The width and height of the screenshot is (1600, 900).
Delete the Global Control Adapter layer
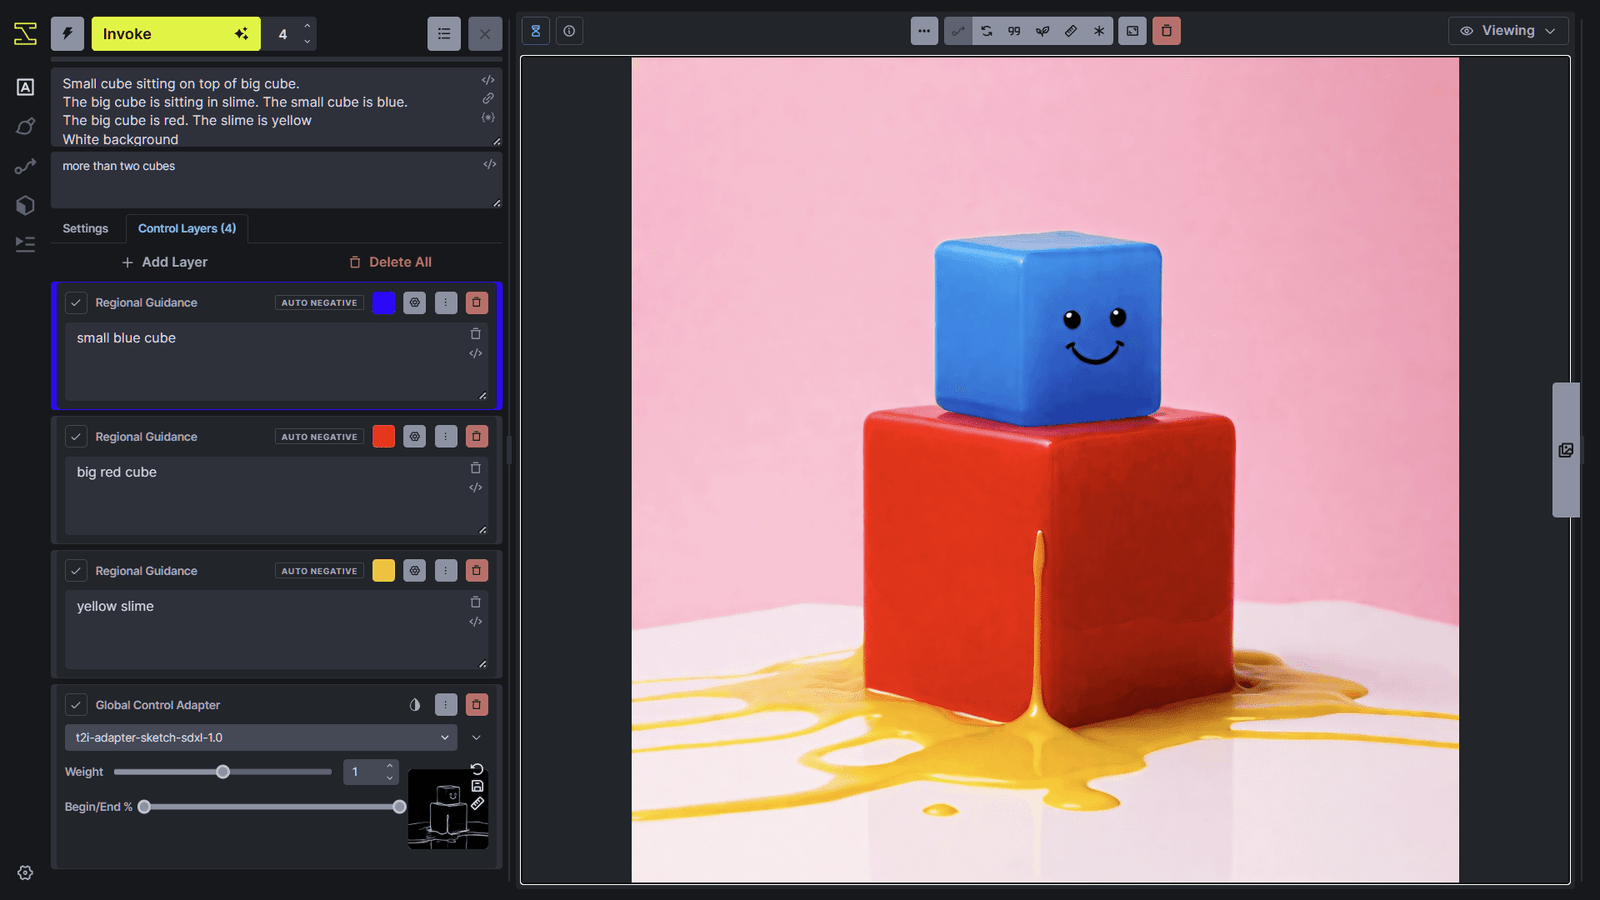pos(477,704)
